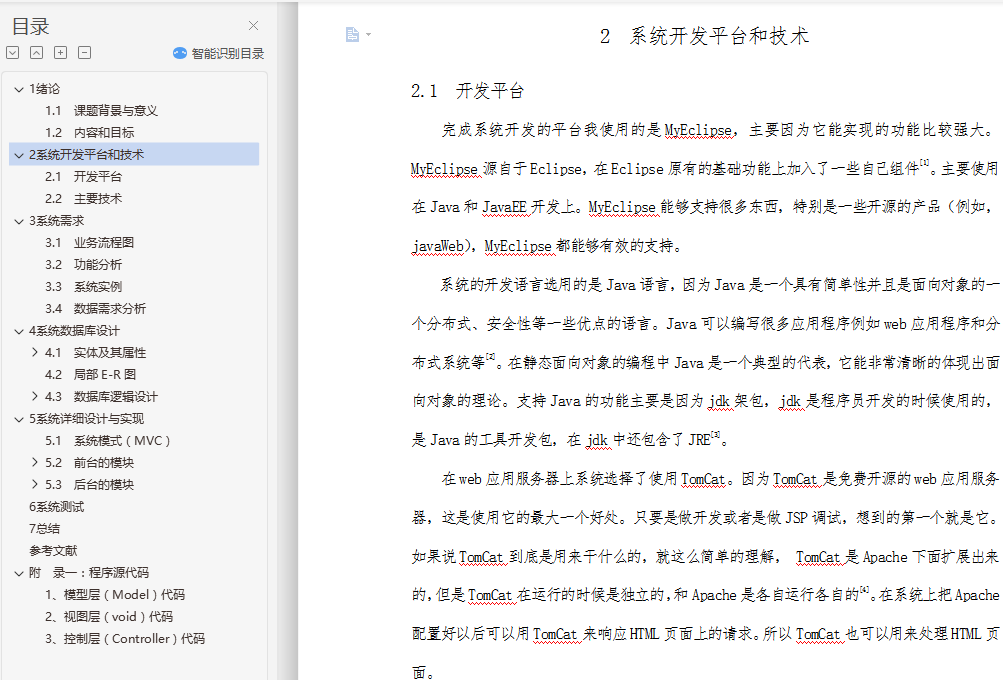1003x680 pixels.
Task: Go to 7总结 chapter
Action: 44,528
